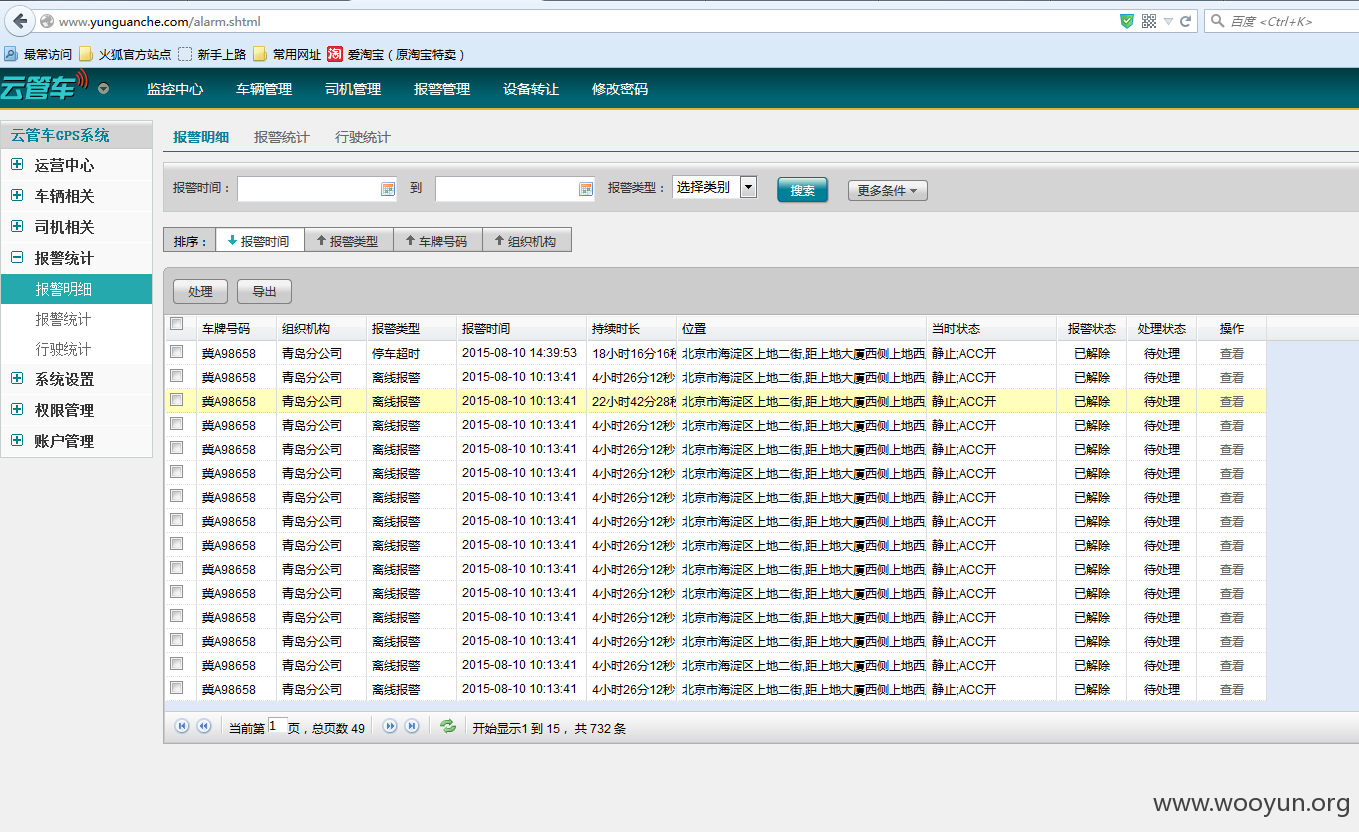
Task: Switch to the 行驶统计 tab above the search bar
Action: coord(363,137)
